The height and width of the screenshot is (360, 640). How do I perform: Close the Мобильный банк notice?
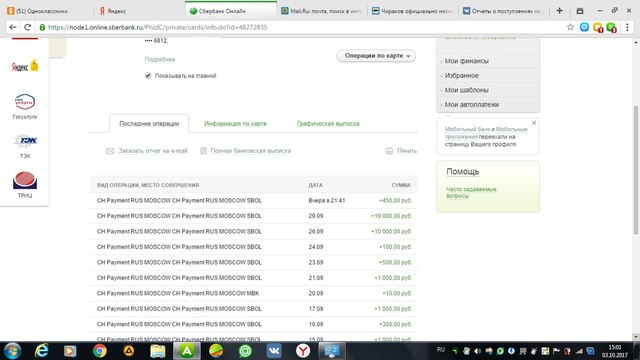click(x=534, y=123)
